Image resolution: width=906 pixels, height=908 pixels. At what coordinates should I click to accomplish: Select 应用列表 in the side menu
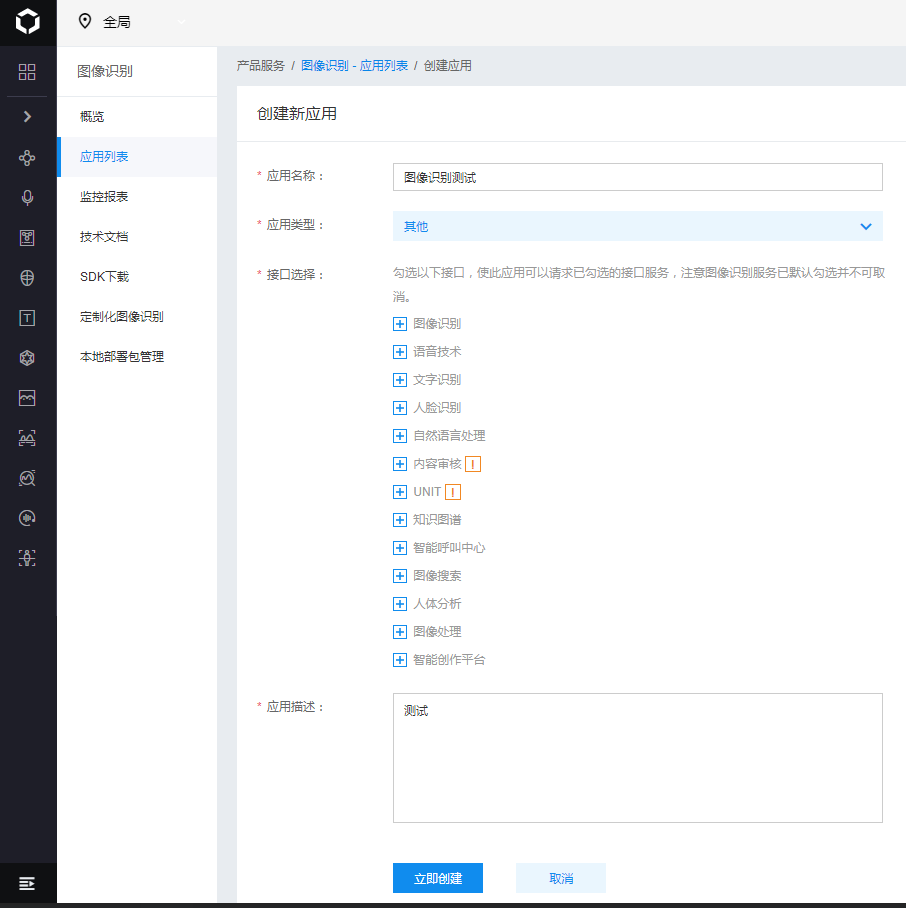click(138, 157)
